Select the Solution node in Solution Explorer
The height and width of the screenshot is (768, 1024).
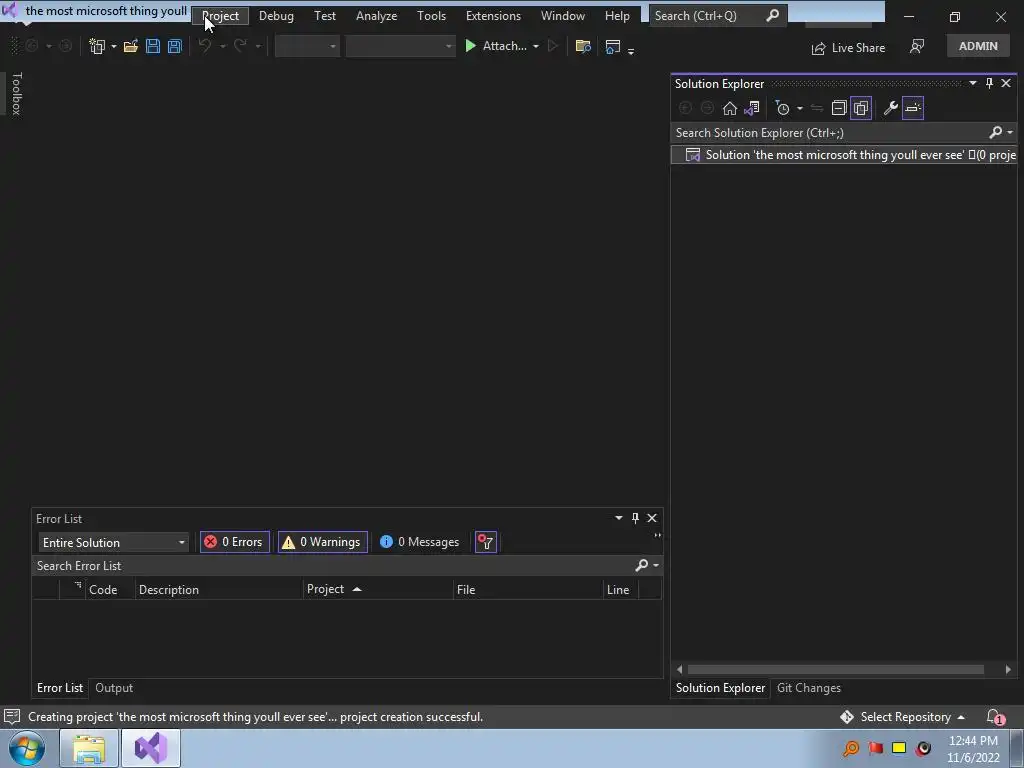tap(844, 155)
